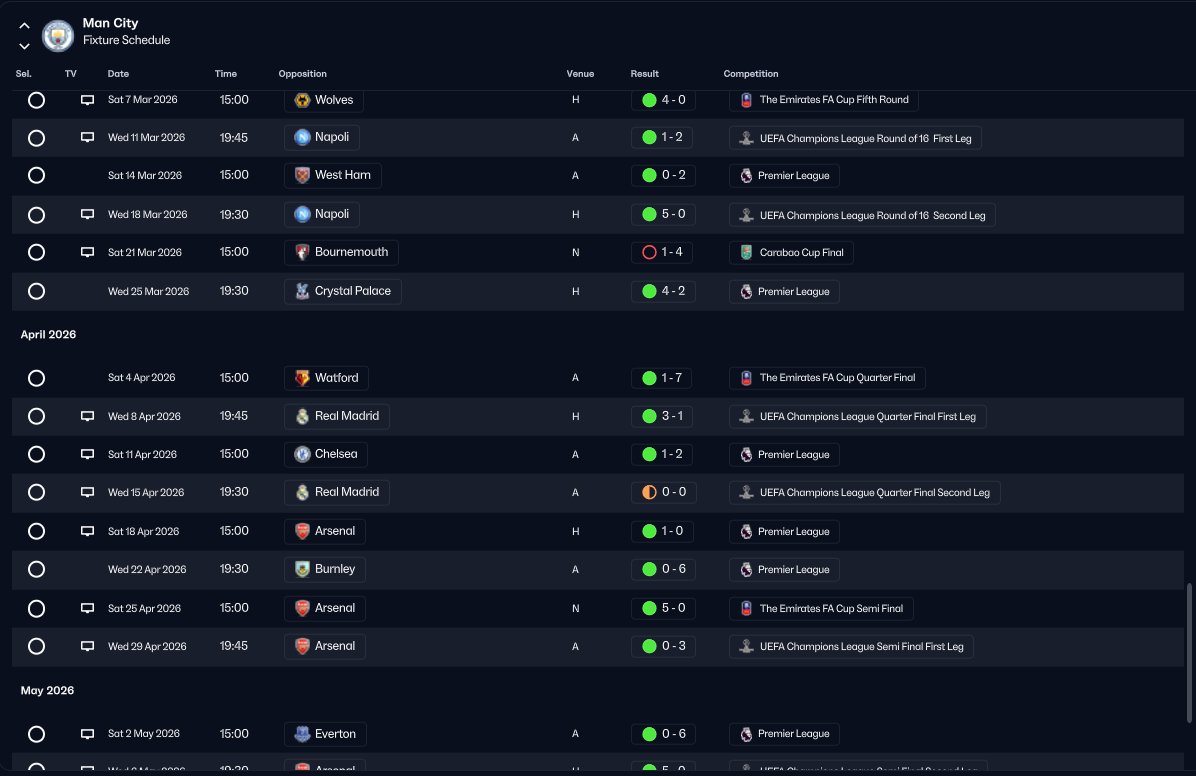Click TV icon on 8 Apr Real Madrid match

(87, 416)
